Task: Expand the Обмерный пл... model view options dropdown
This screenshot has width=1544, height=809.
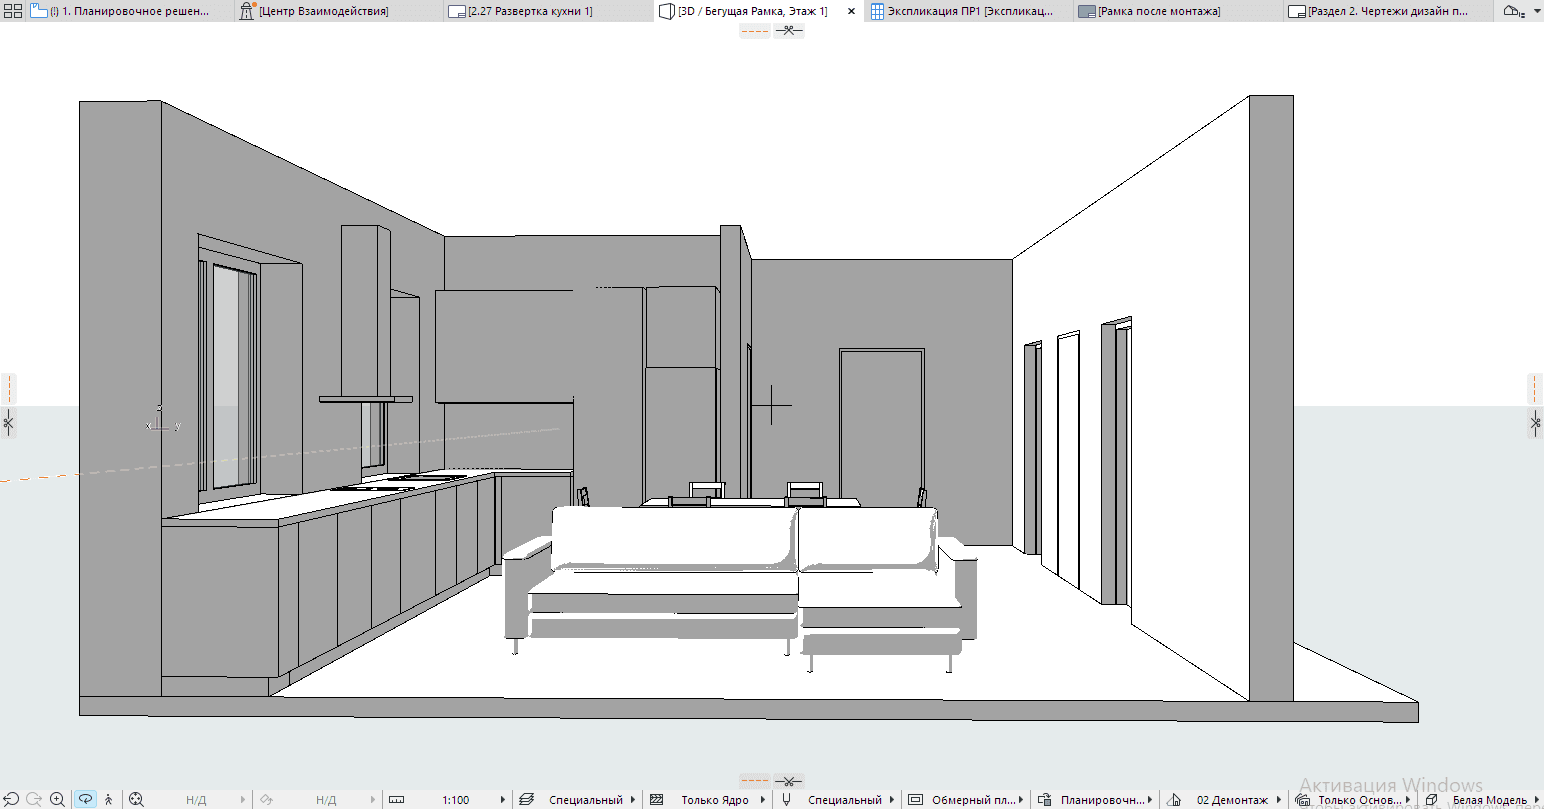Action: (1022, 800)
